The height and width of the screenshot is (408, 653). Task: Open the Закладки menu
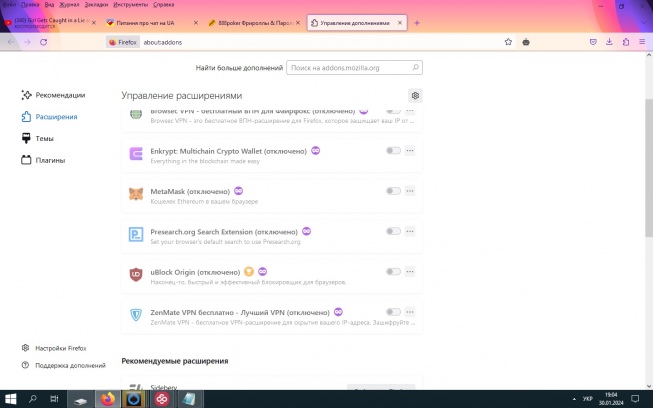tap(96, 5)
